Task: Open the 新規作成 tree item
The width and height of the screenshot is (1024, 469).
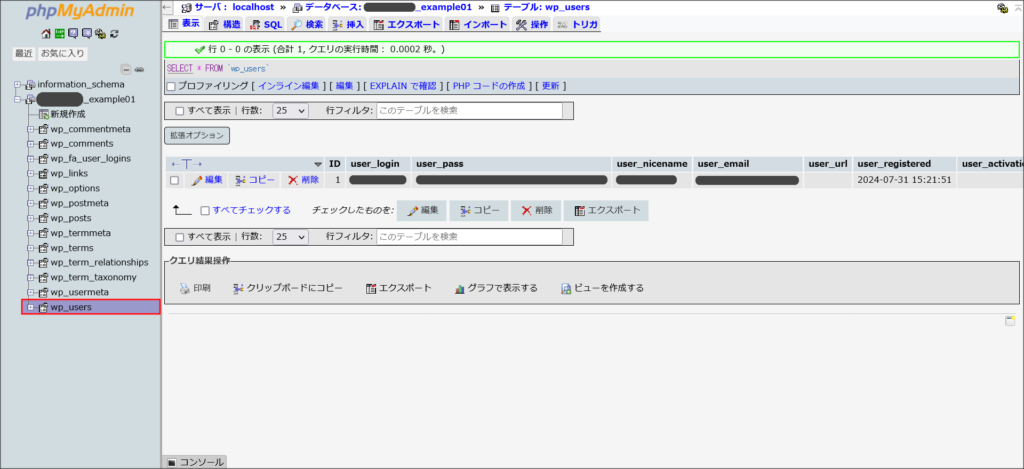Action: 68,114
